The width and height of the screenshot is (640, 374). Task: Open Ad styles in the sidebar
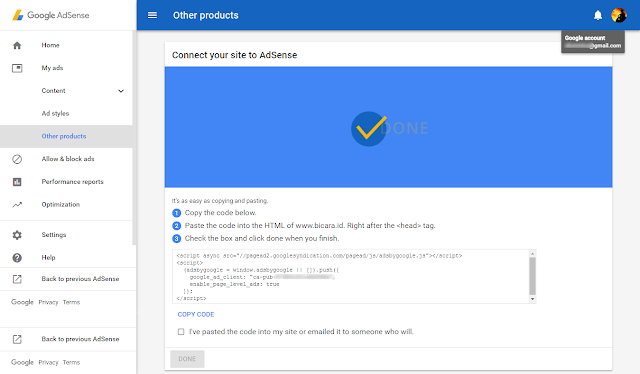(55, 114)
